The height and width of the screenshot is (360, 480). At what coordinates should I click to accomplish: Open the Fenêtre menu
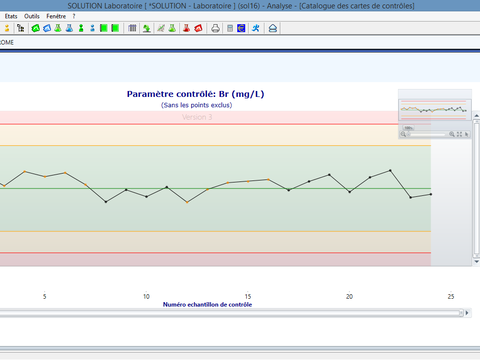[x=56, y=16]
